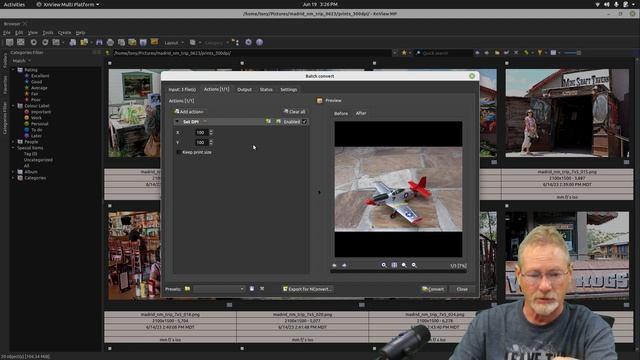The height and width of the screenshot is (360, 640).
Task: Click the X icon right of the quick search box
Action: tap(516, 53)
